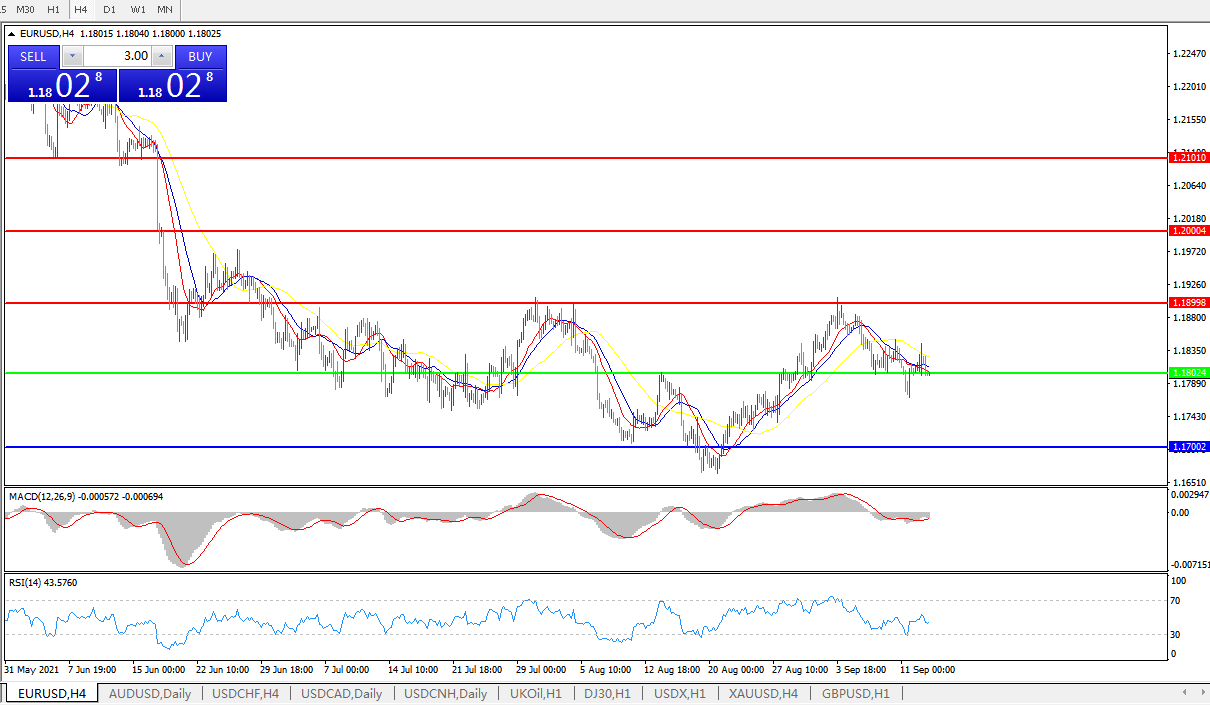Switch to the XAUUSD,H4 tab
The height and width of the screenshot is (705, 1210).
[x=763, y=693]
